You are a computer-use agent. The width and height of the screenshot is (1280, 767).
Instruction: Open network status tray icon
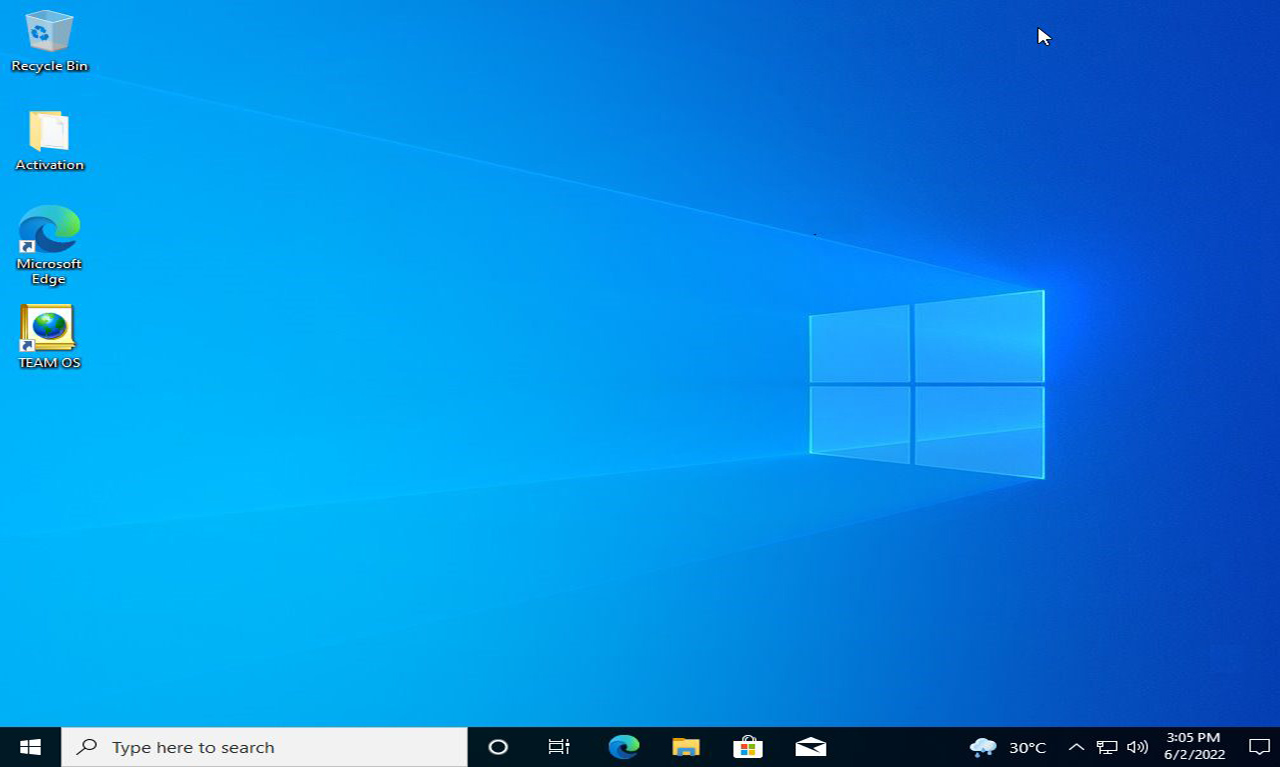1107,747
